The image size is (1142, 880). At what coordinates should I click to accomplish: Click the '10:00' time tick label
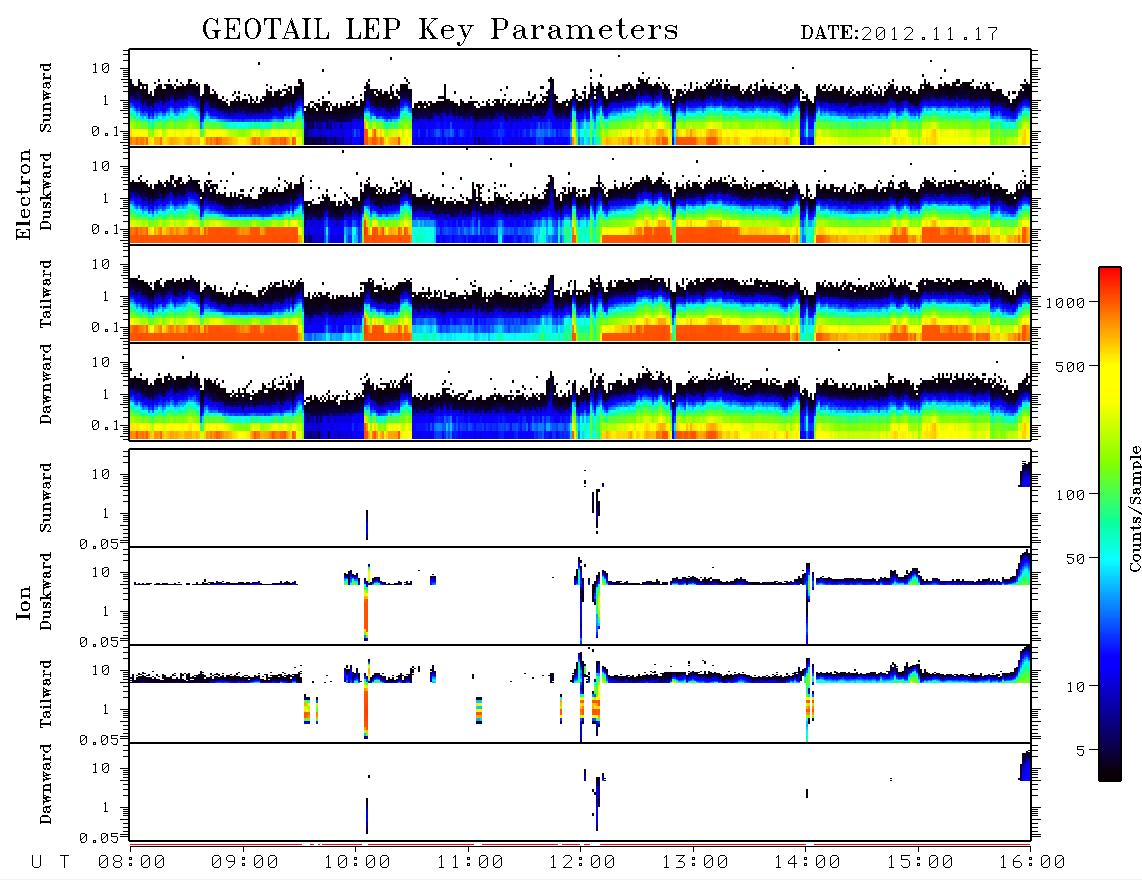point(357,862)
